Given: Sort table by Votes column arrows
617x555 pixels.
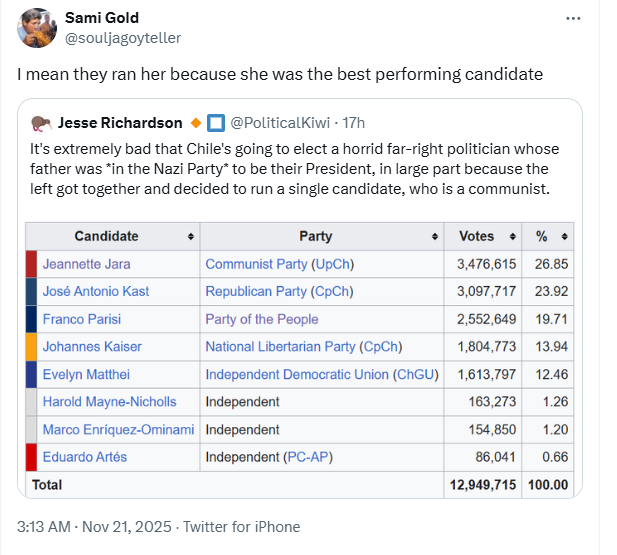Looking at the screenshot, I should point(512,237).
